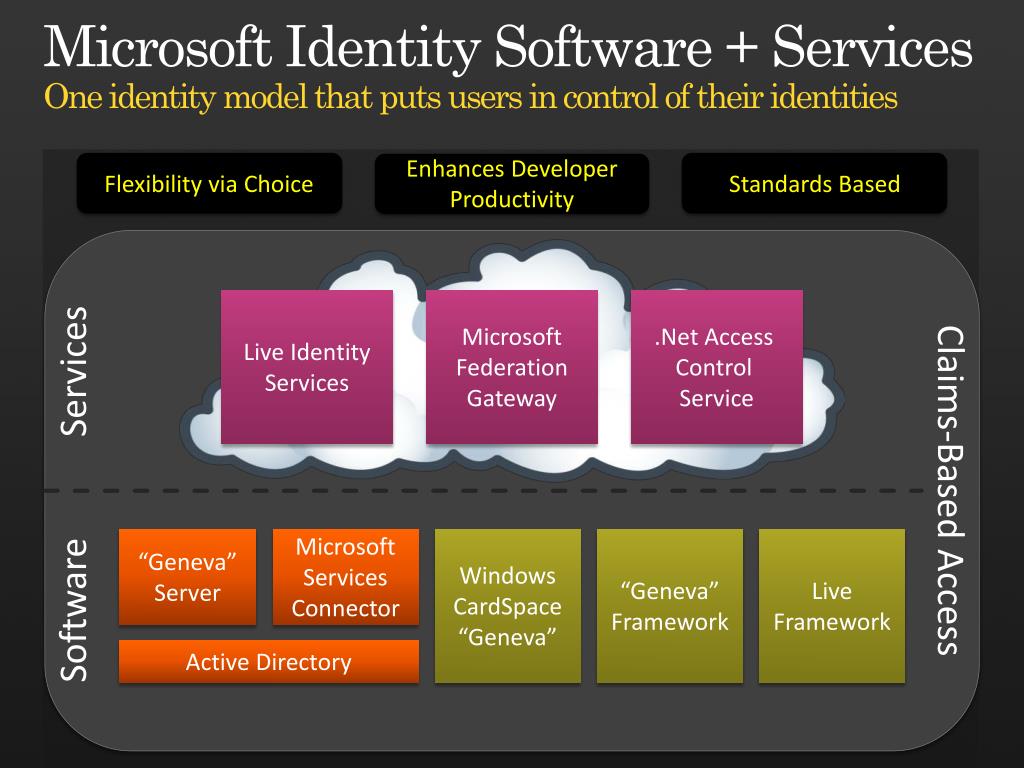The image size is (1024, 768).
Task: Click the "Geneva" Server block
Action: (x=187, y=577)
